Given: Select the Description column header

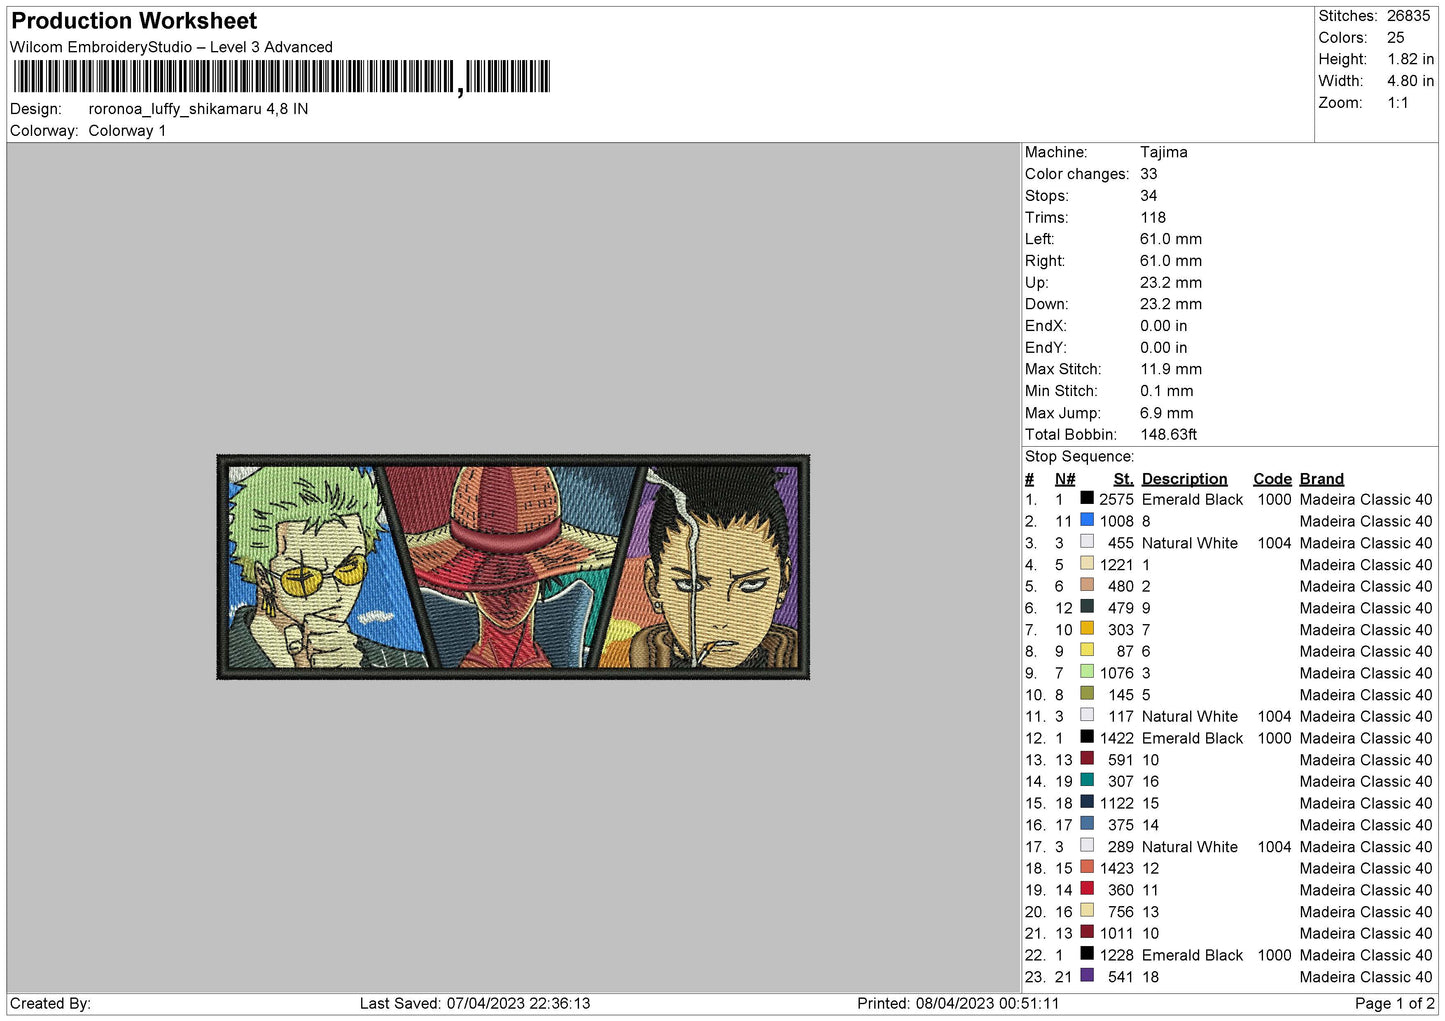Looking at the screenshot, I should (x=1185, y=479).
